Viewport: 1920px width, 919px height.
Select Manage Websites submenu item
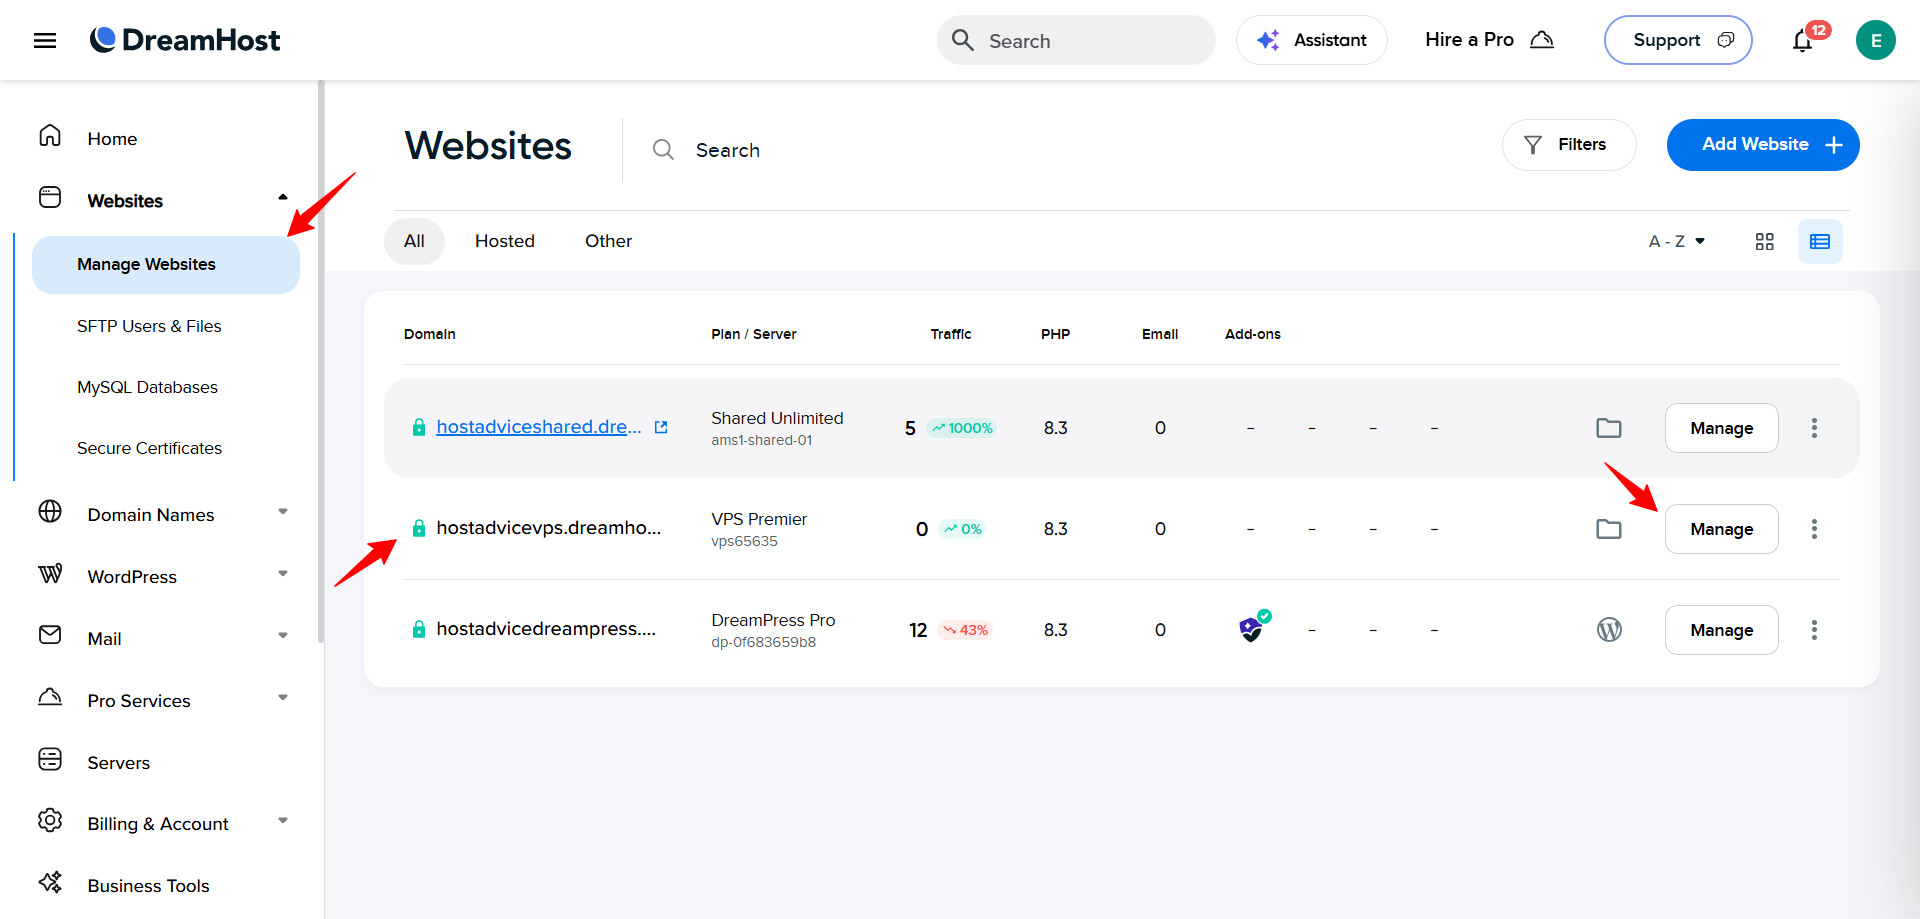[166, 265]
